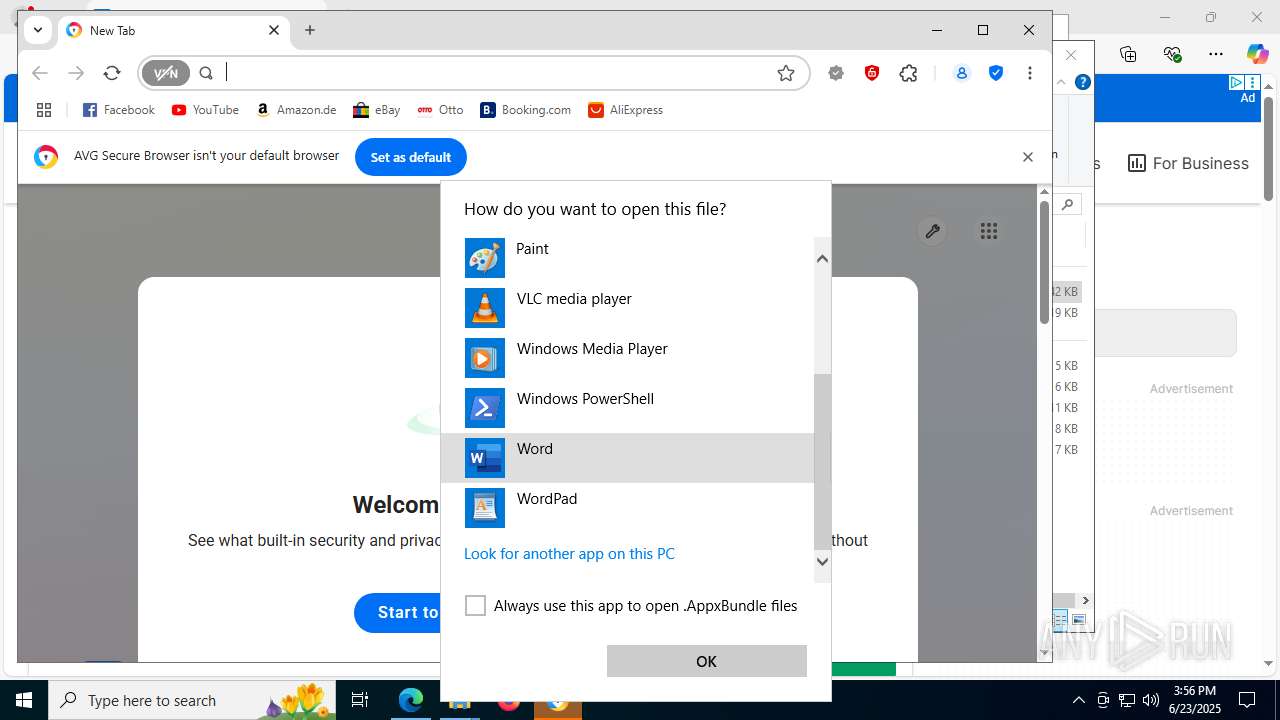Open the clock showing 3:56 PM
1280x720 pixels.
tap(1195, 700)
